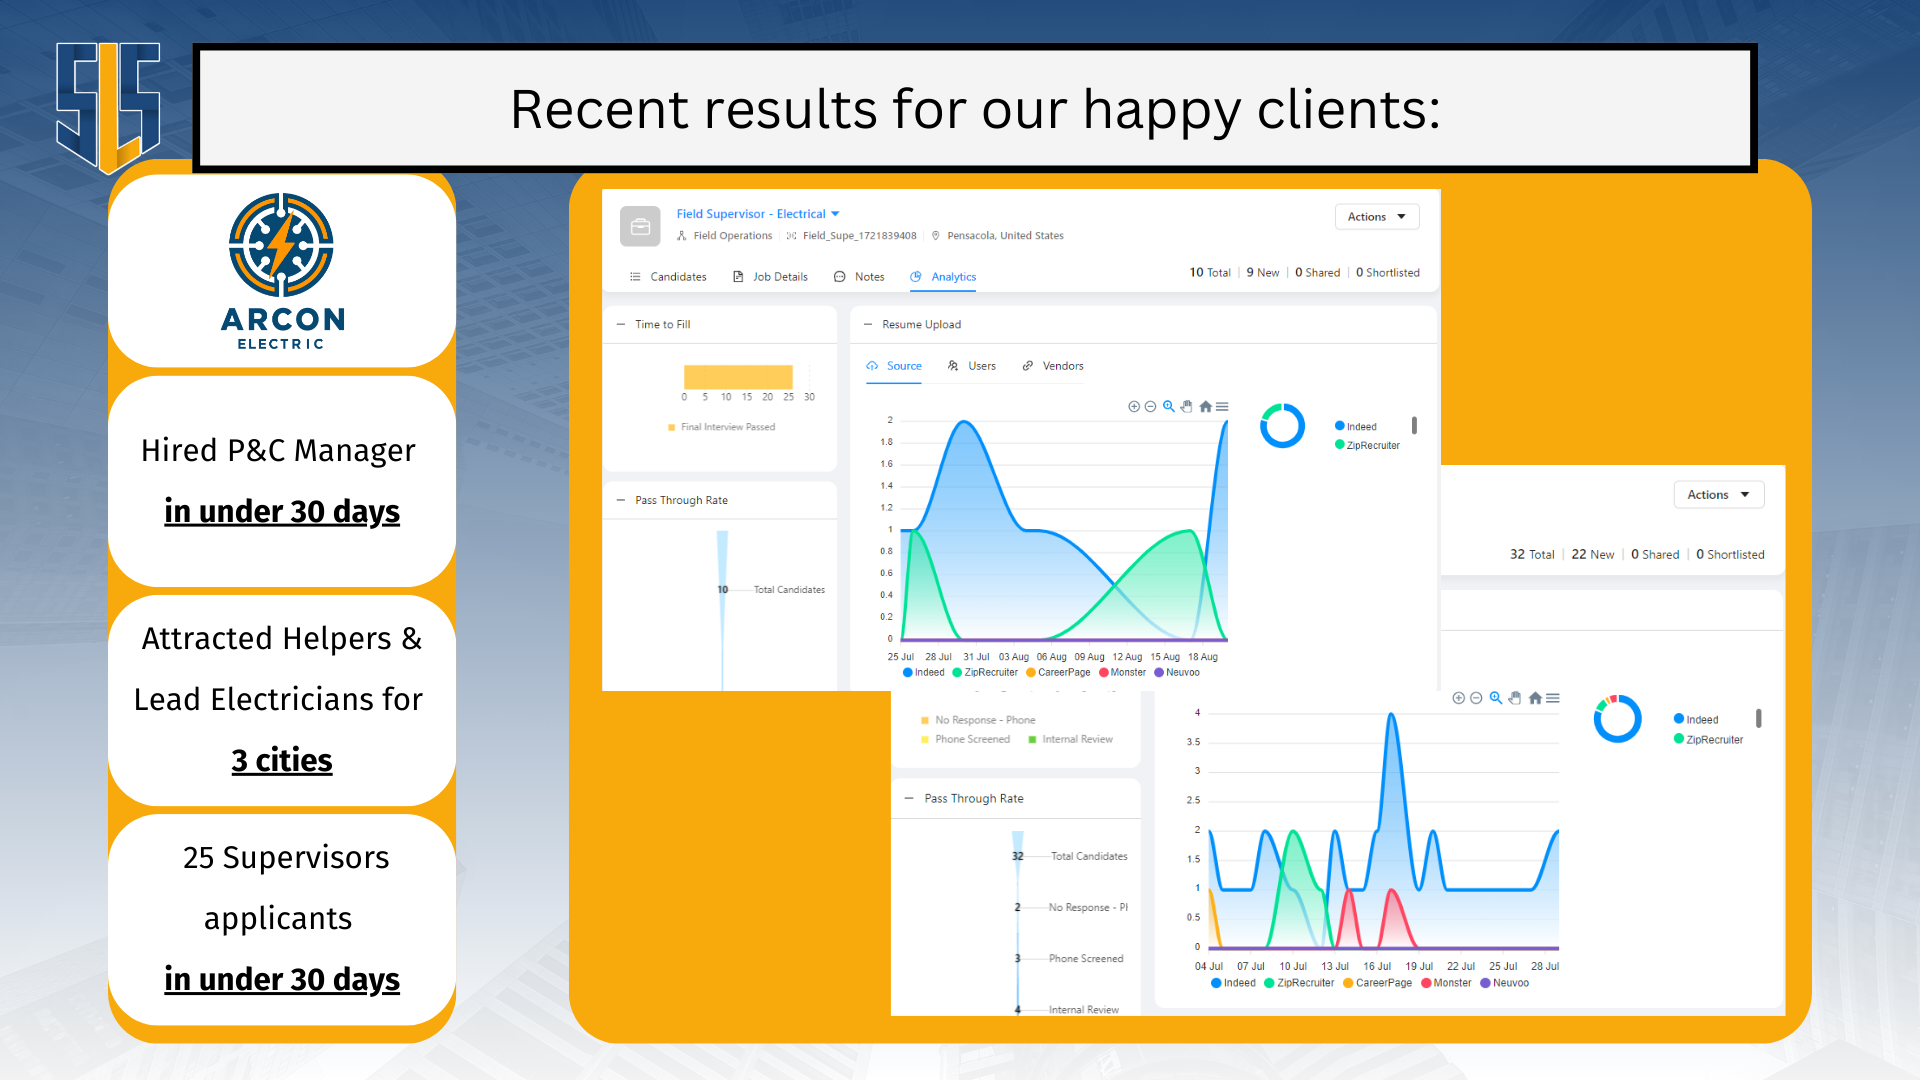Expand the Resume Upload section
Viewport: 1920px width, 1080px height.
click(872, 324)
